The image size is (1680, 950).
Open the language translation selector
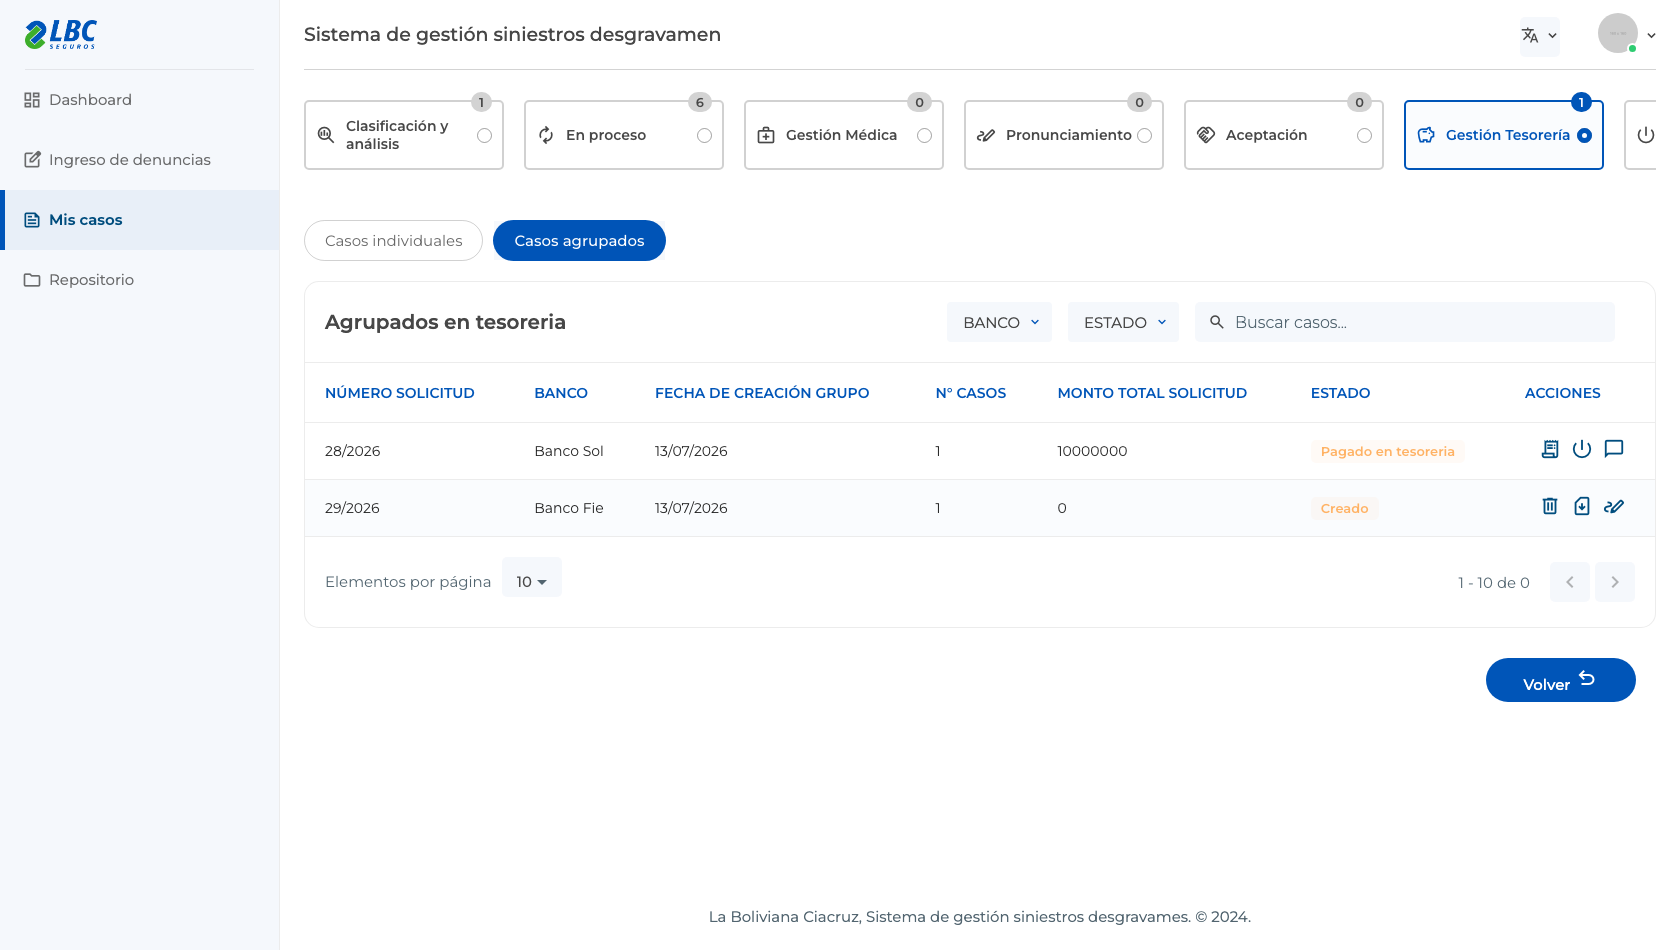coord(1539,36)
